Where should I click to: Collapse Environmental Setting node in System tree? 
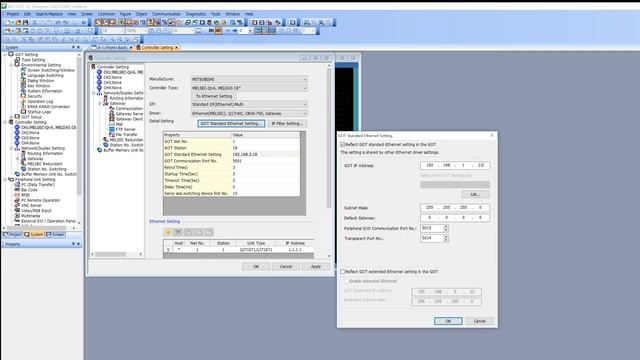(11, 65)
